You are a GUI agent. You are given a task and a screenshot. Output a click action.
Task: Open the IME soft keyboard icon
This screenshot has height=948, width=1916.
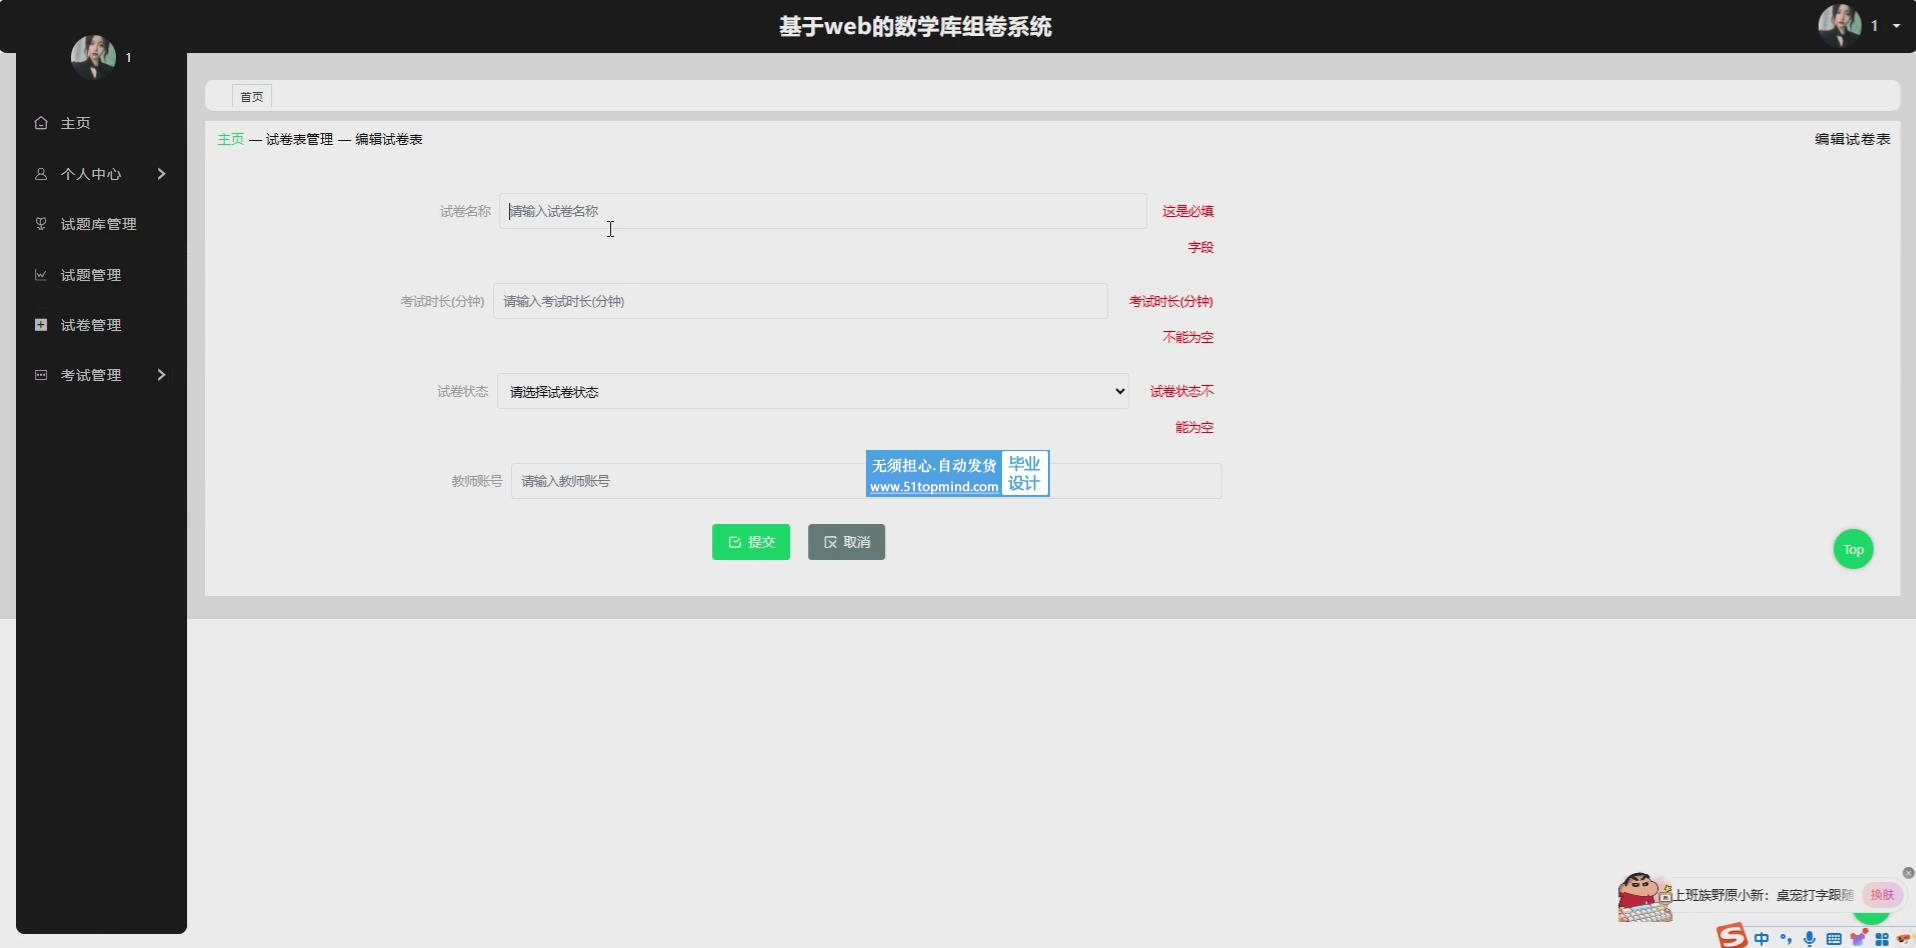point(1834,938)
